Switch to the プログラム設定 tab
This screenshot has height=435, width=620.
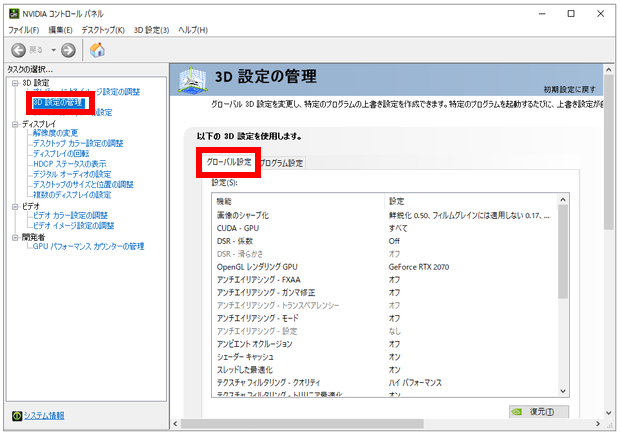tap(282, 163)
